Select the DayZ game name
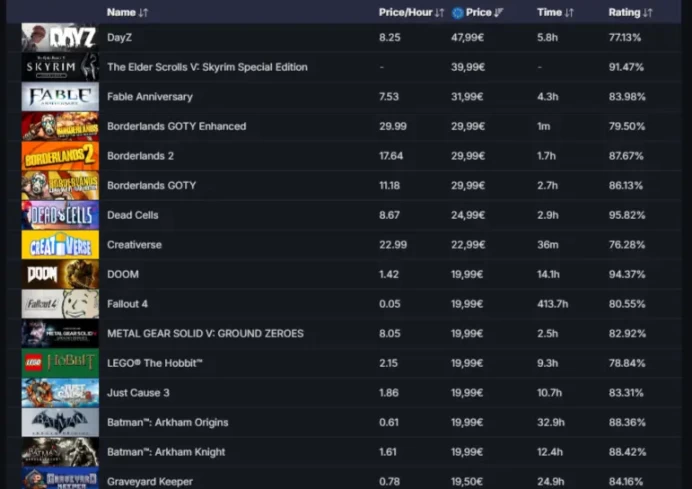 (x=119, y=38)
